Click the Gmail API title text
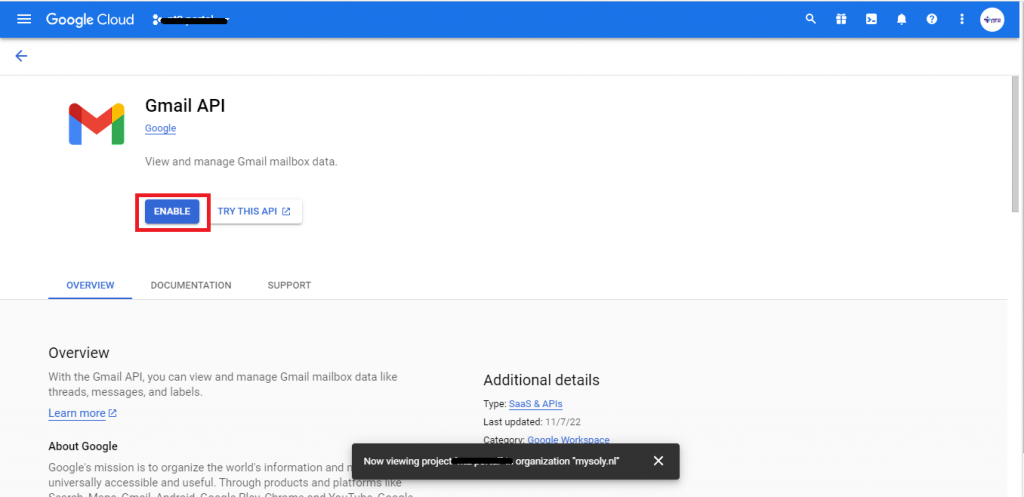Screen dimensions: 1024x497 [x=185, y=106]
